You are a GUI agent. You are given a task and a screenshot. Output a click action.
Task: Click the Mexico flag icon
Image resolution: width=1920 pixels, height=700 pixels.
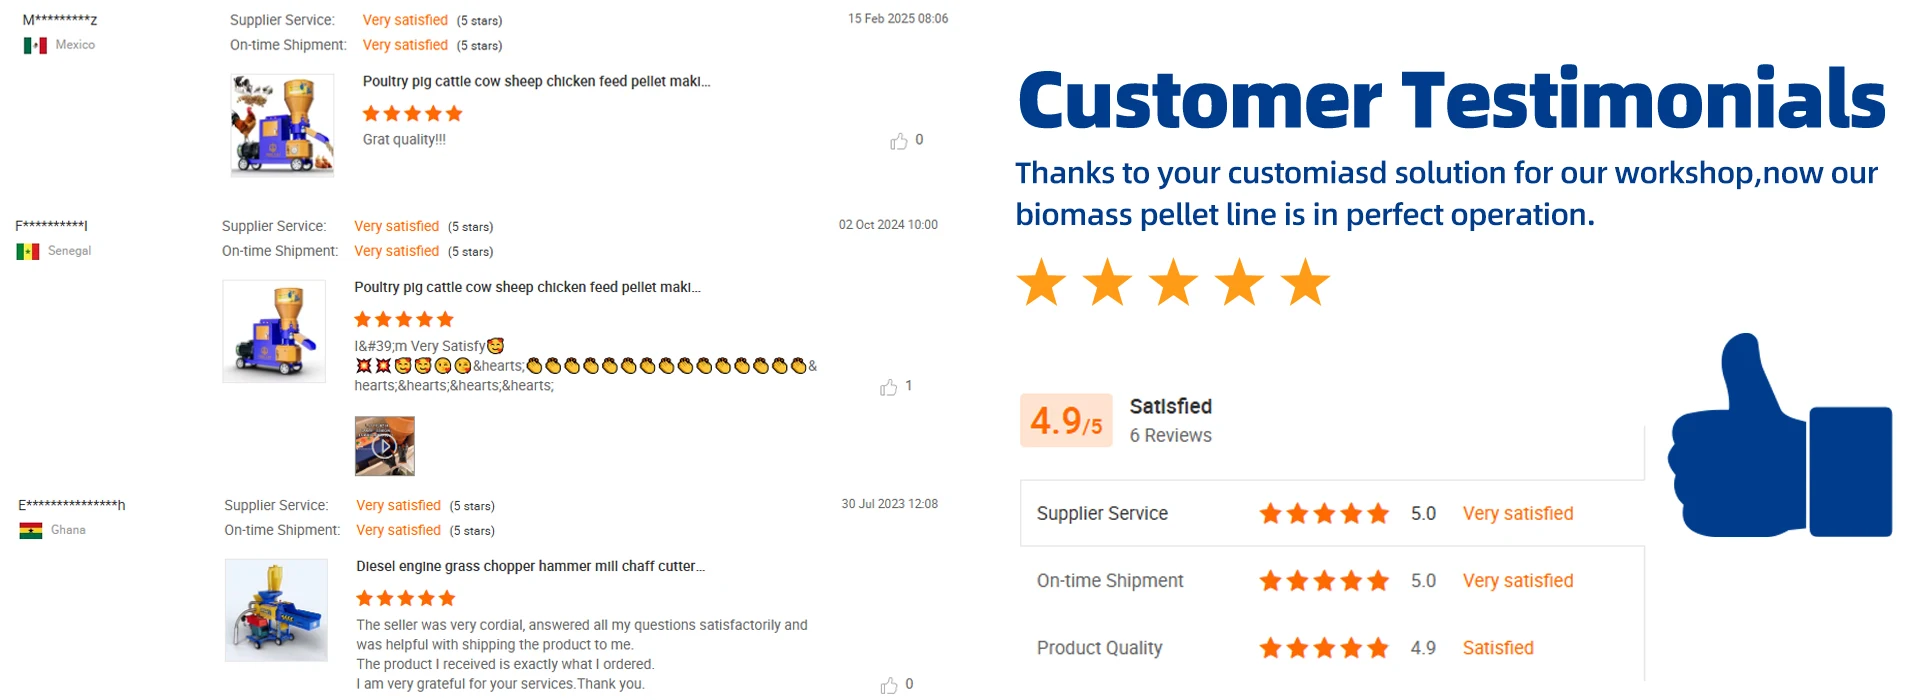click(x=35, y=45)
